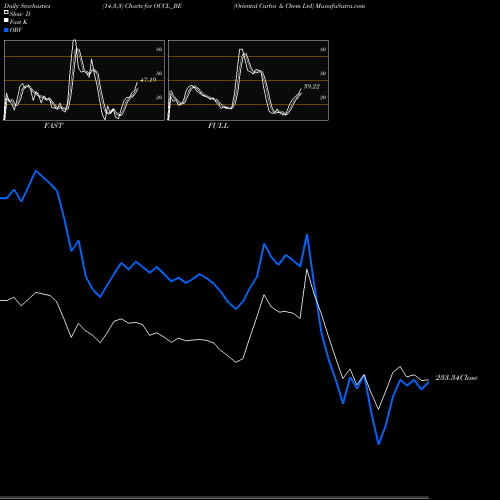Click the 47.19 value on FAST chart

148,80
